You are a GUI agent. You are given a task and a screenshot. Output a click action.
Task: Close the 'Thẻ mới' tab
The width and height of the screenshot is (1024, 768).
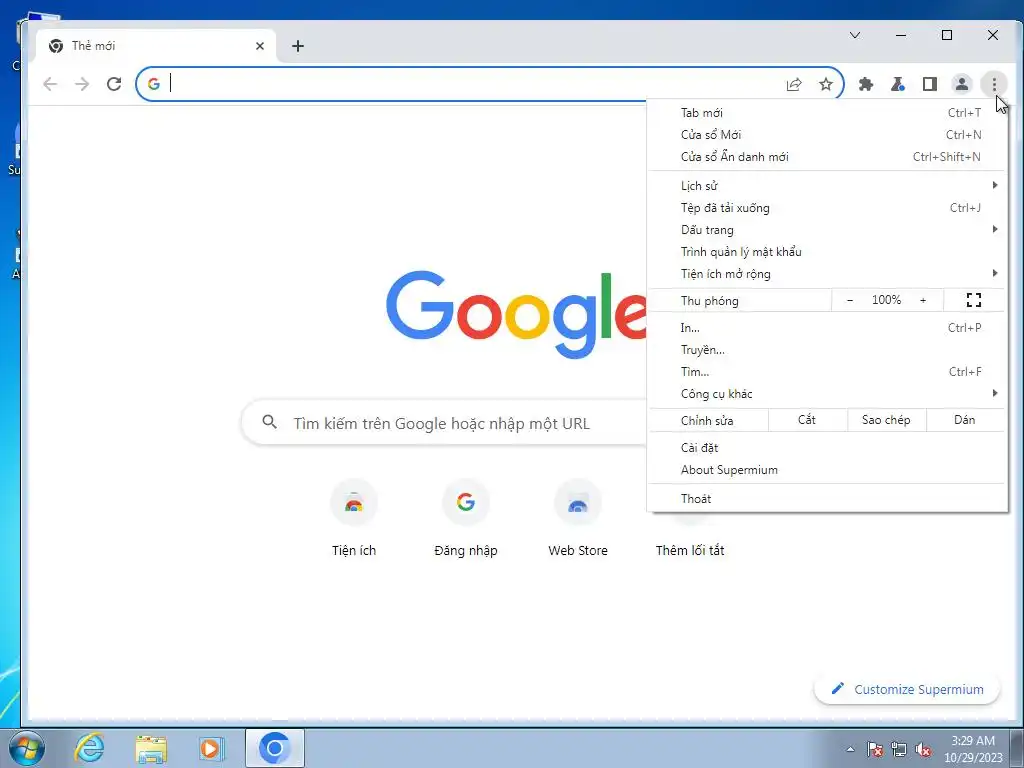pyautogui.click(x=260, y=46)
